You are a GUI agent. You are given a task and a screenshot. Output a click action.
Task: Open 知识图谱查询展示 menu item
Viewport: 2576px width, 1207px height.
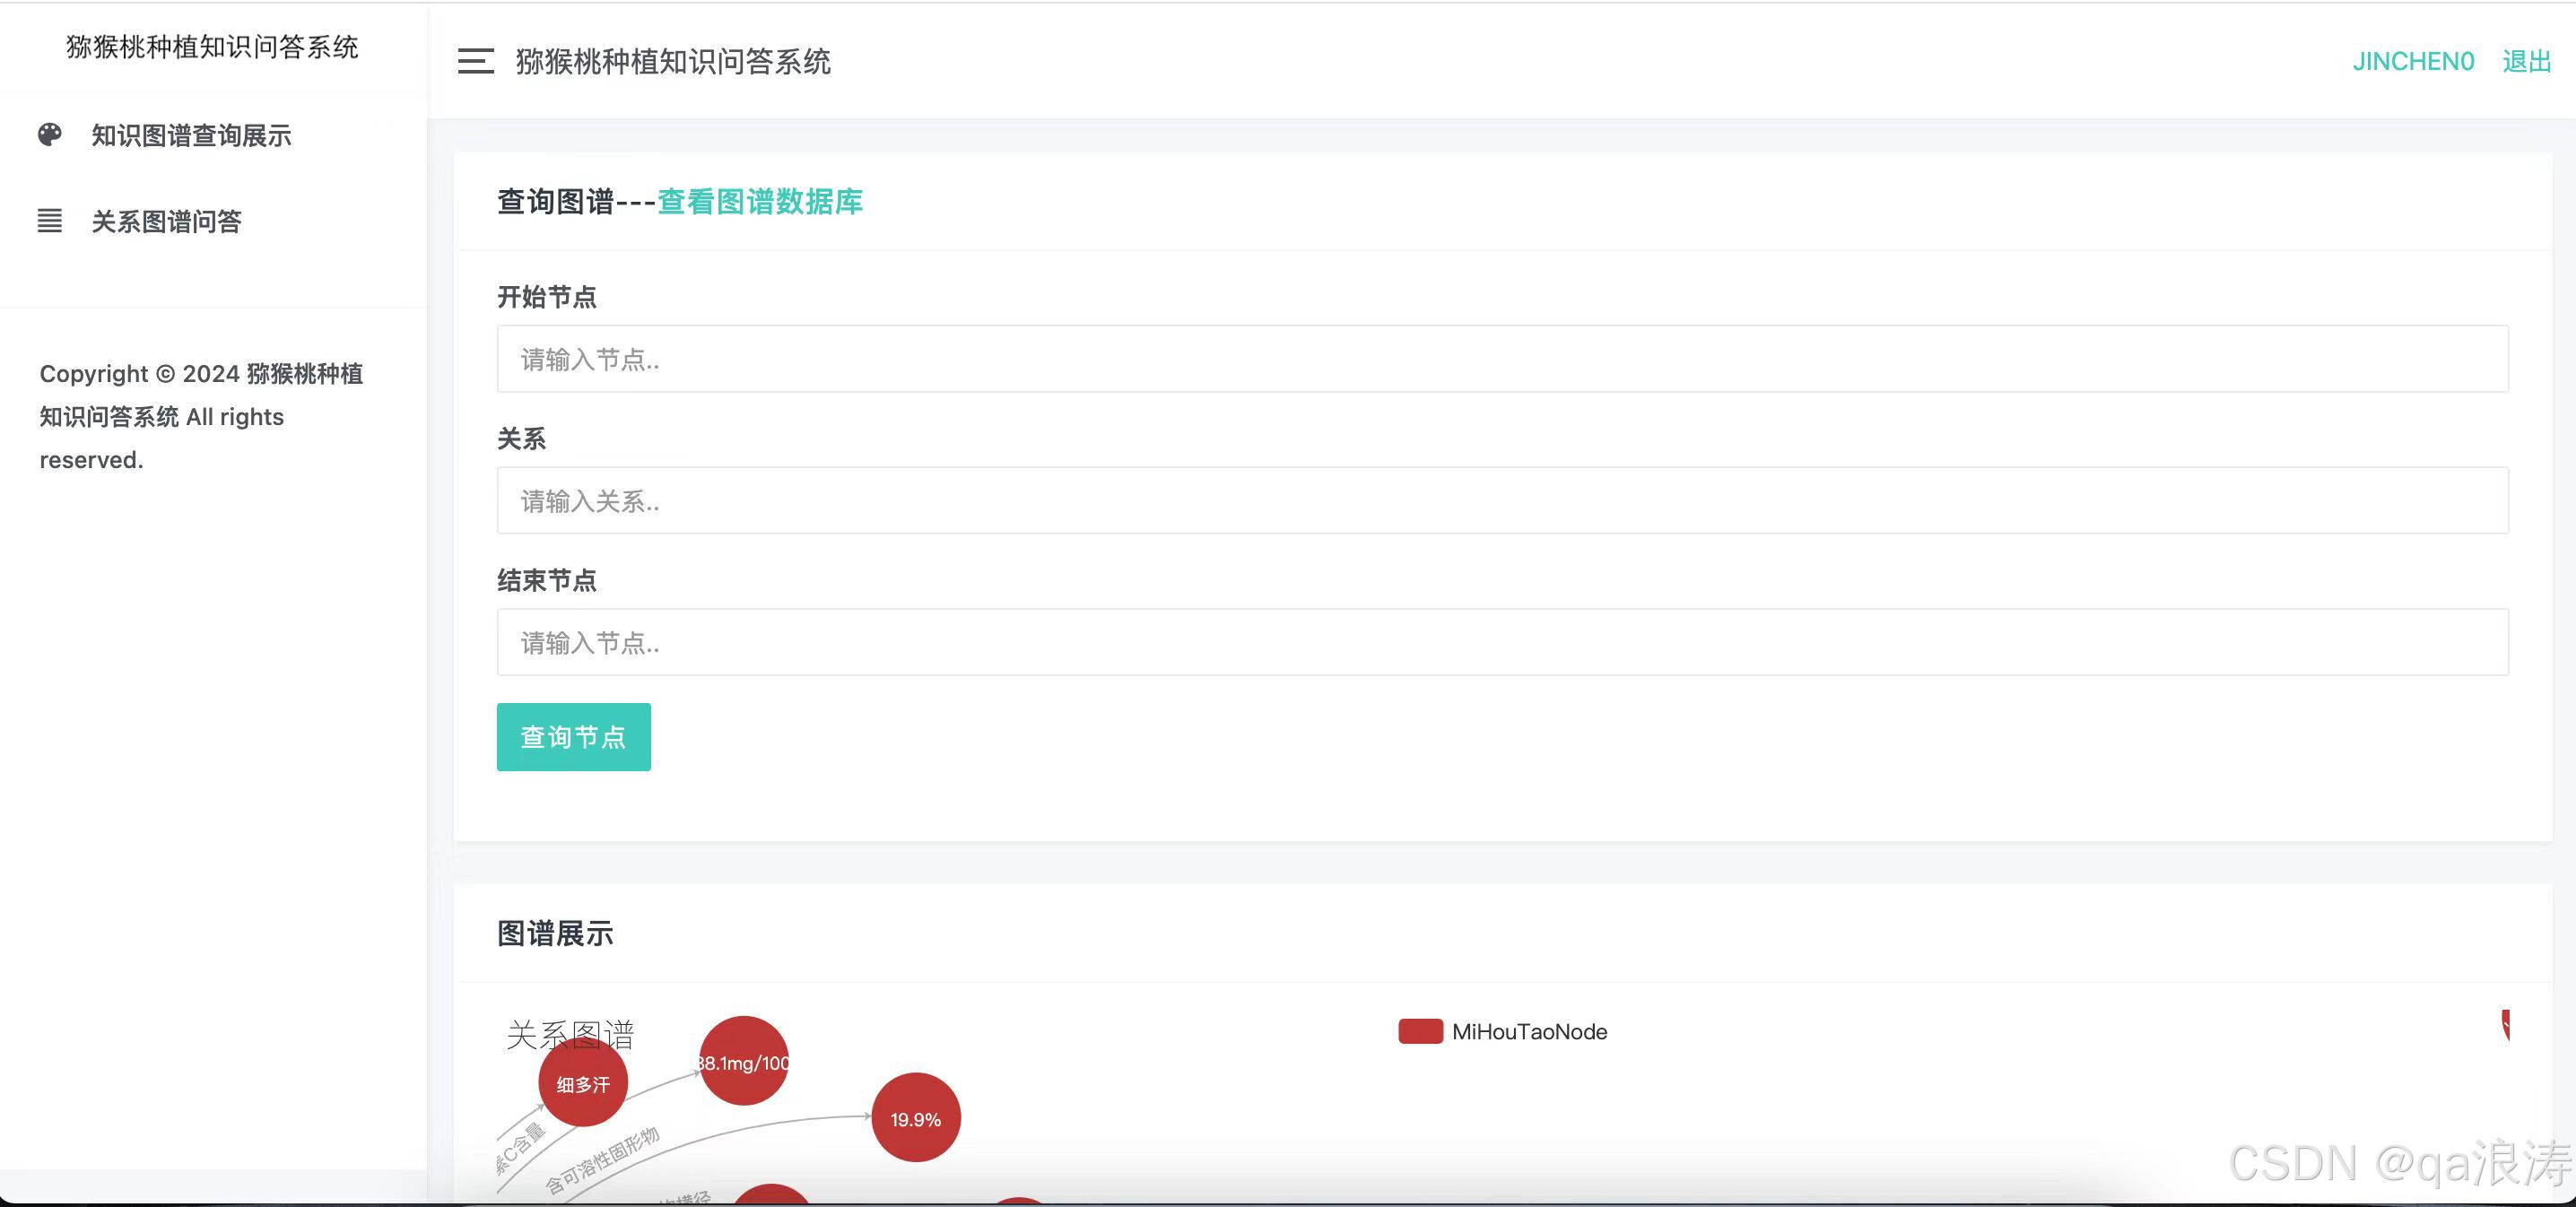coord(191,135)
